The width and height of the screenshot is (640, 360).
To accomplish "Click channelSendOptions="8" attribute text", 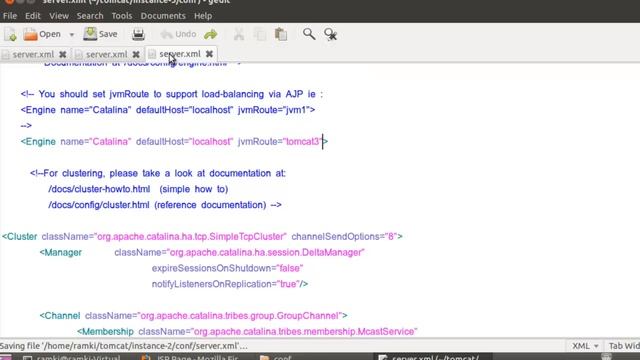I will click(x=344, y=237).
